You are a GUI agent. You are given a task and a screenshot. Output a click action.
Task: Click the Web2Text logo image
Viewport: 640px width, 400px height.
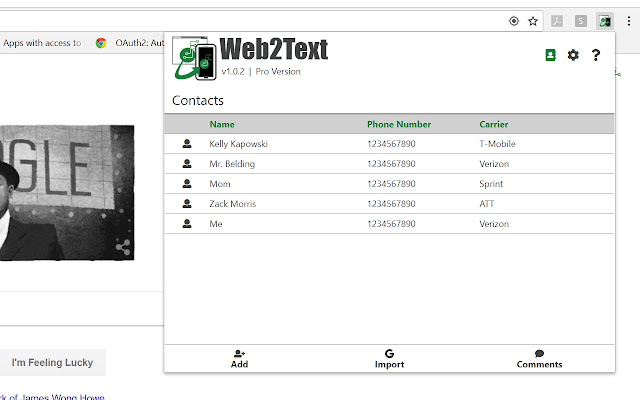tap(194, 58)
